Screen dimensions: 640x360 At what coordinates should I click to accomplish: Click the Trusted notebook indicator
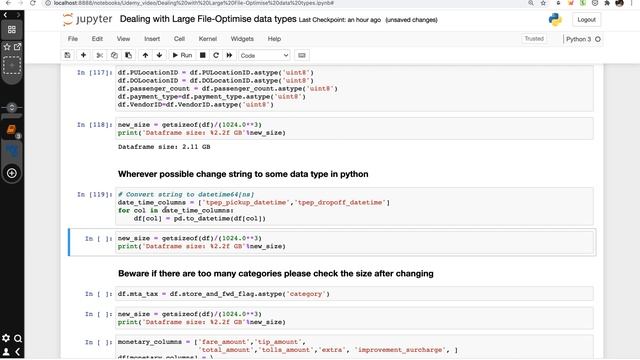pos(534,39)
